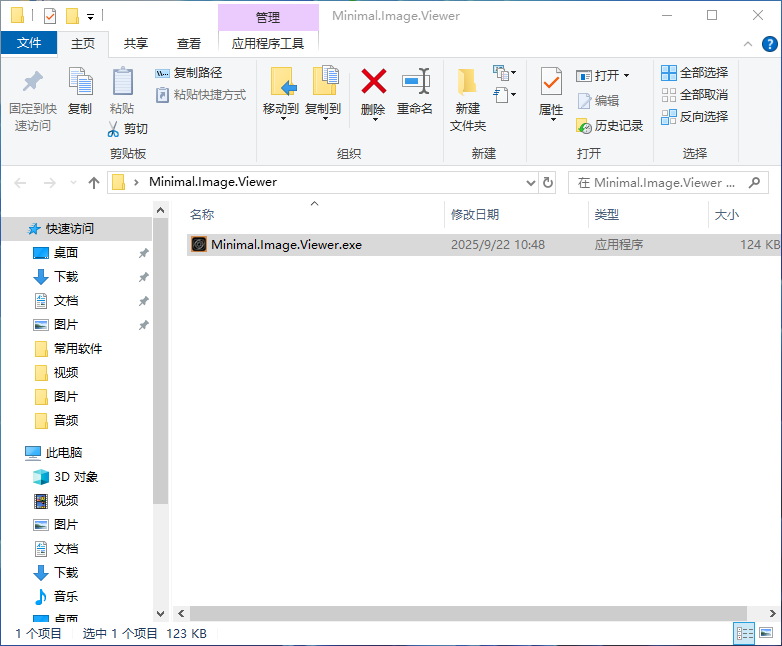The height and width of the screenshot is (646, 782).
Task: Switch to Share (共享) tab
Action: point(136,43)
